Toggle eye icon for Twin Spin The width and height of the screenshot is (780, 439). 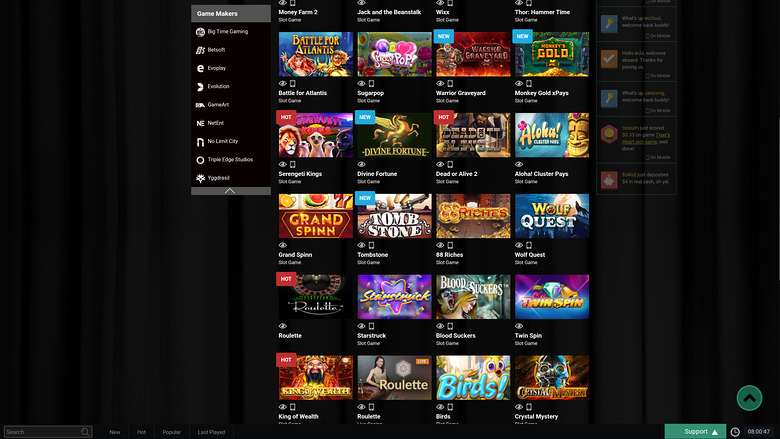(519, 326)
